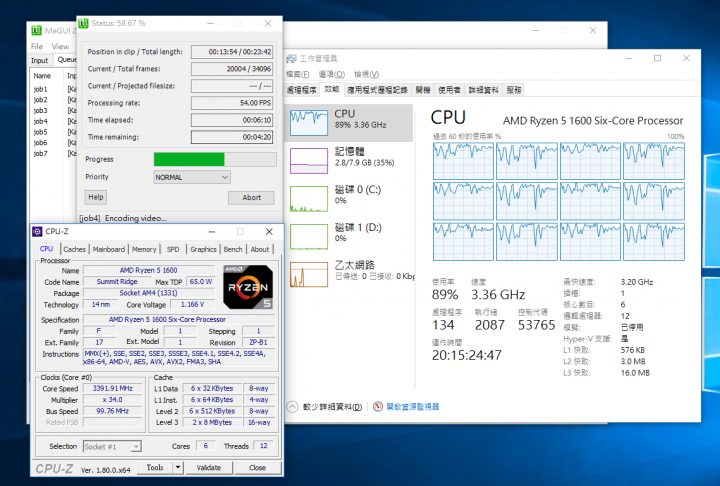Click the Help button in status window
The height and width of the screenshot is (486, 720).
coord(96,197)
